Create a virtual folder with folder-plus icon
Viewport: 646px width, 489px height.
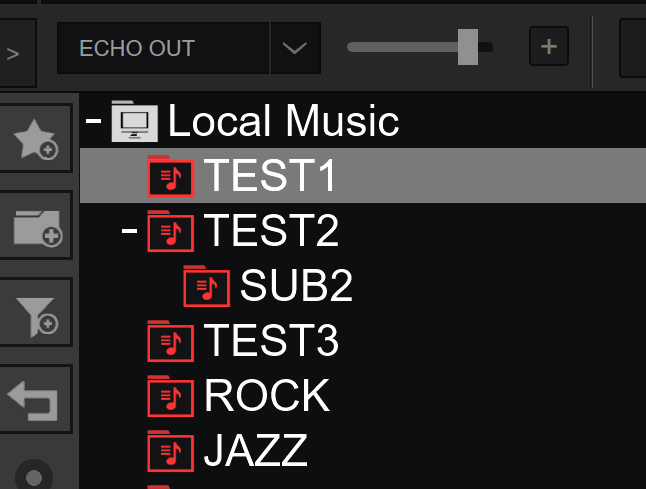point(36,226)
